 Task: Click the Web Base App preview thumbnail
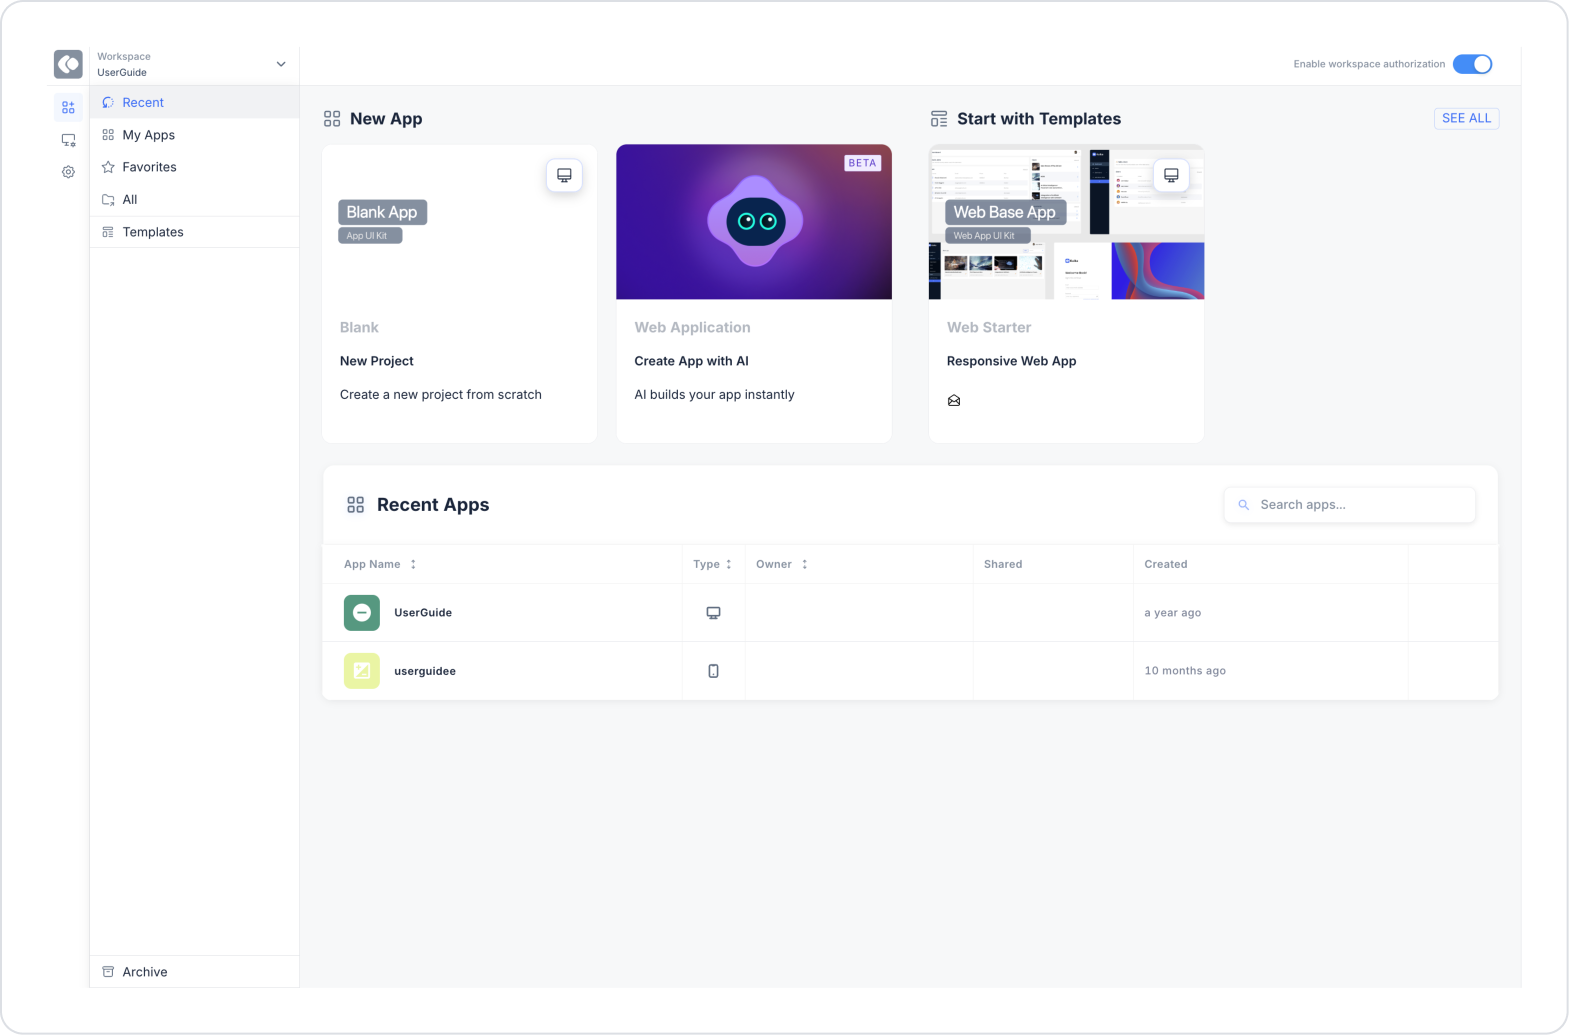click(1066, 222)
